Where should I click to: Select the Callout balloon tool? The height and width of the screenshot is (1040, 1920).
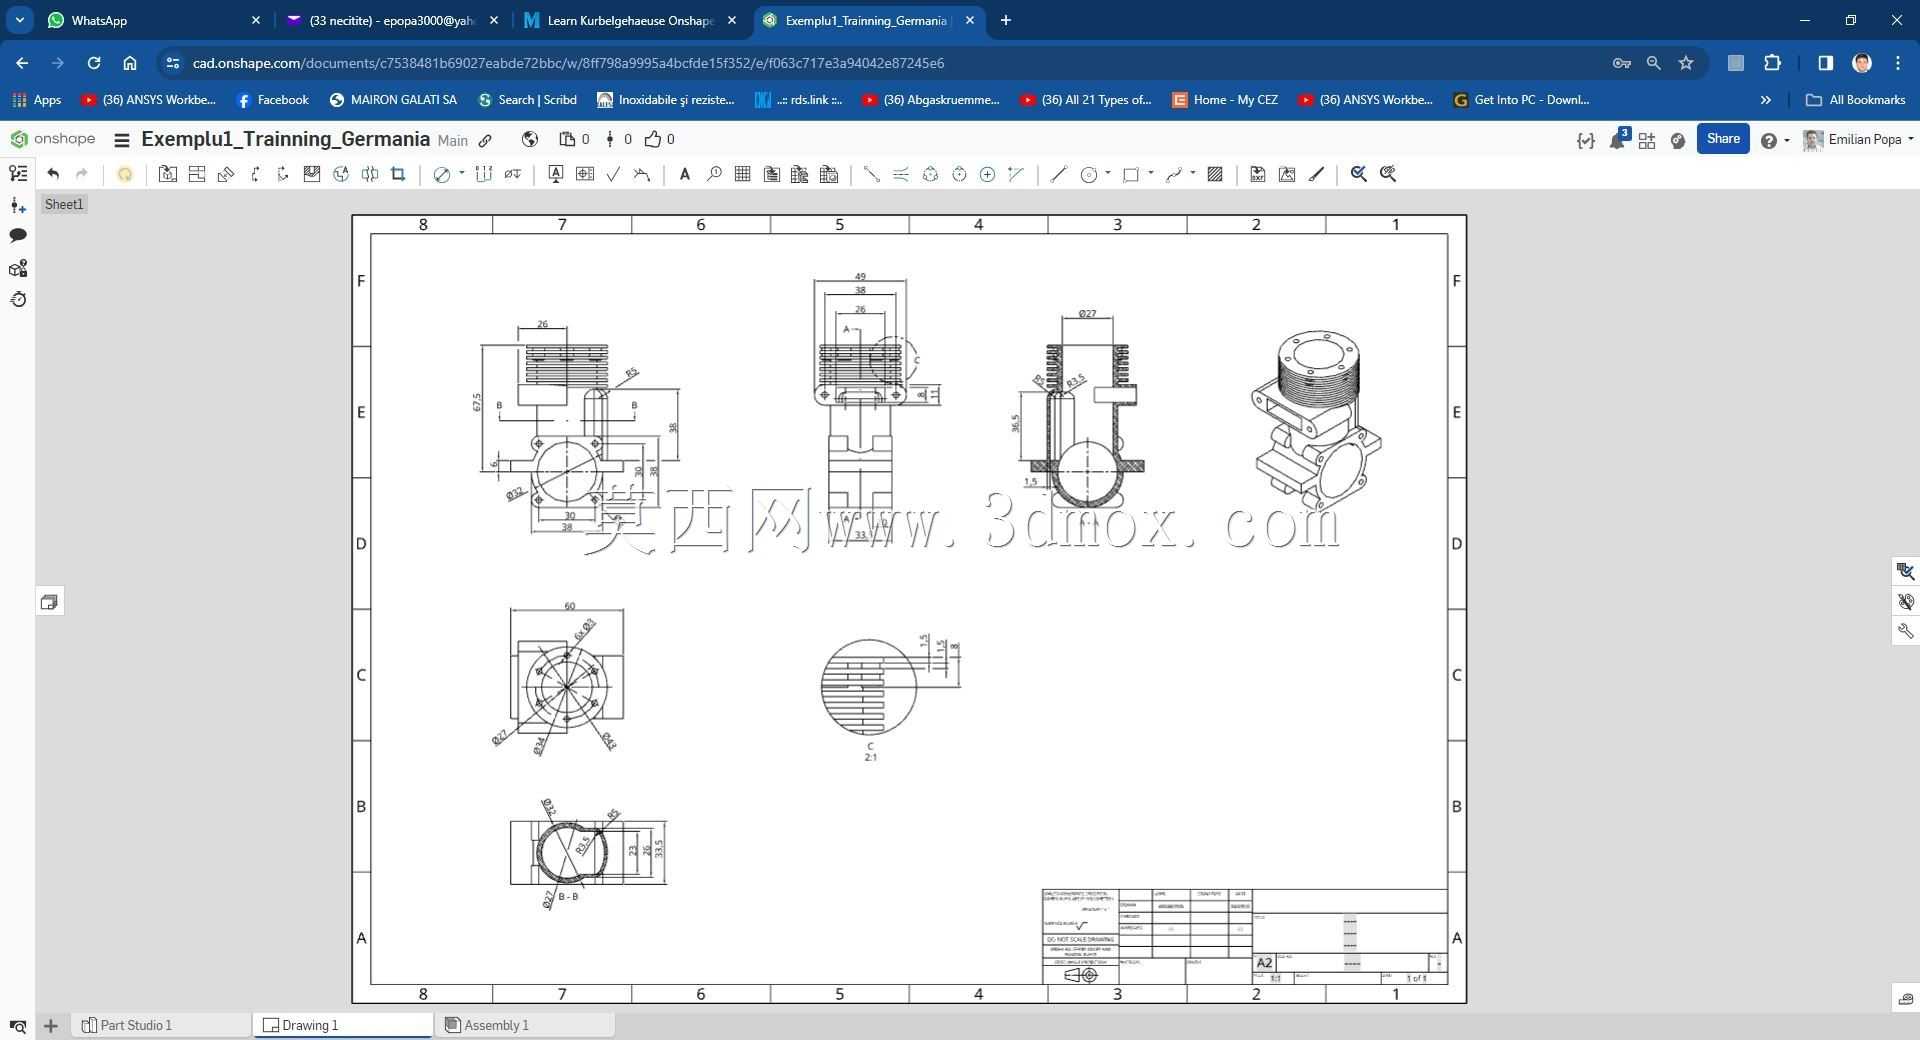coord(714,174)
